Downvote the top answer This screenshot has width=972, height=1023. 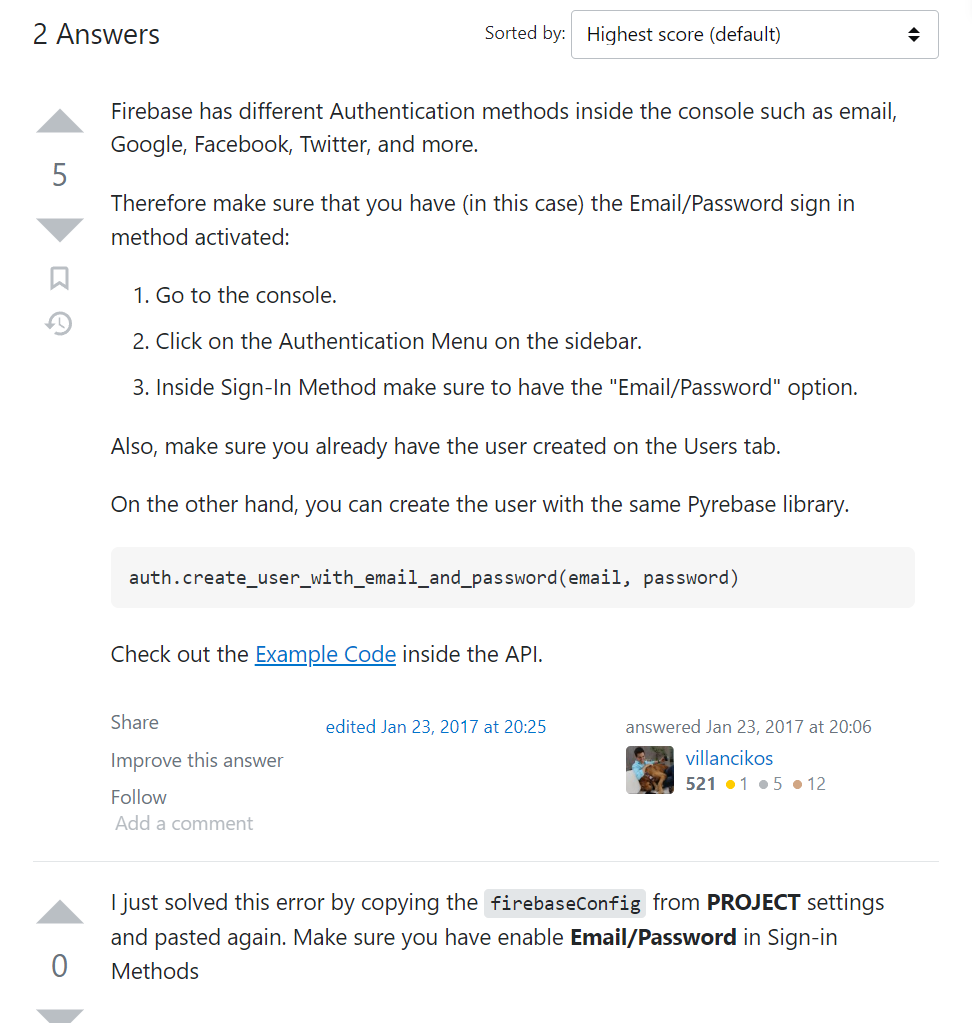(59, 228)
